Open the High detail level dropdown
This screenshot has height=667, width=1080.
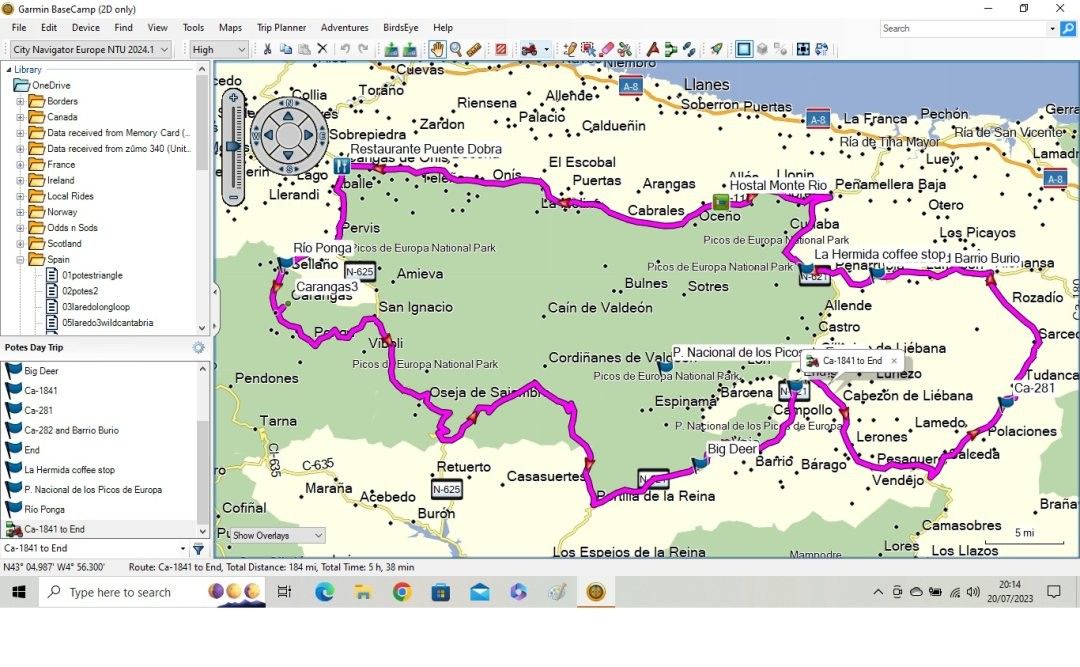[219, 50]
